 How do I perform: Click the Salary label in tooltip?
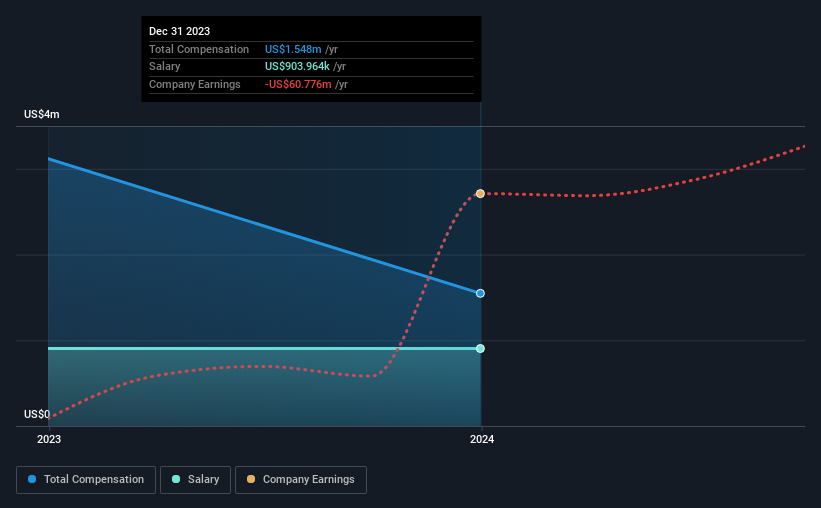(164, 67)
